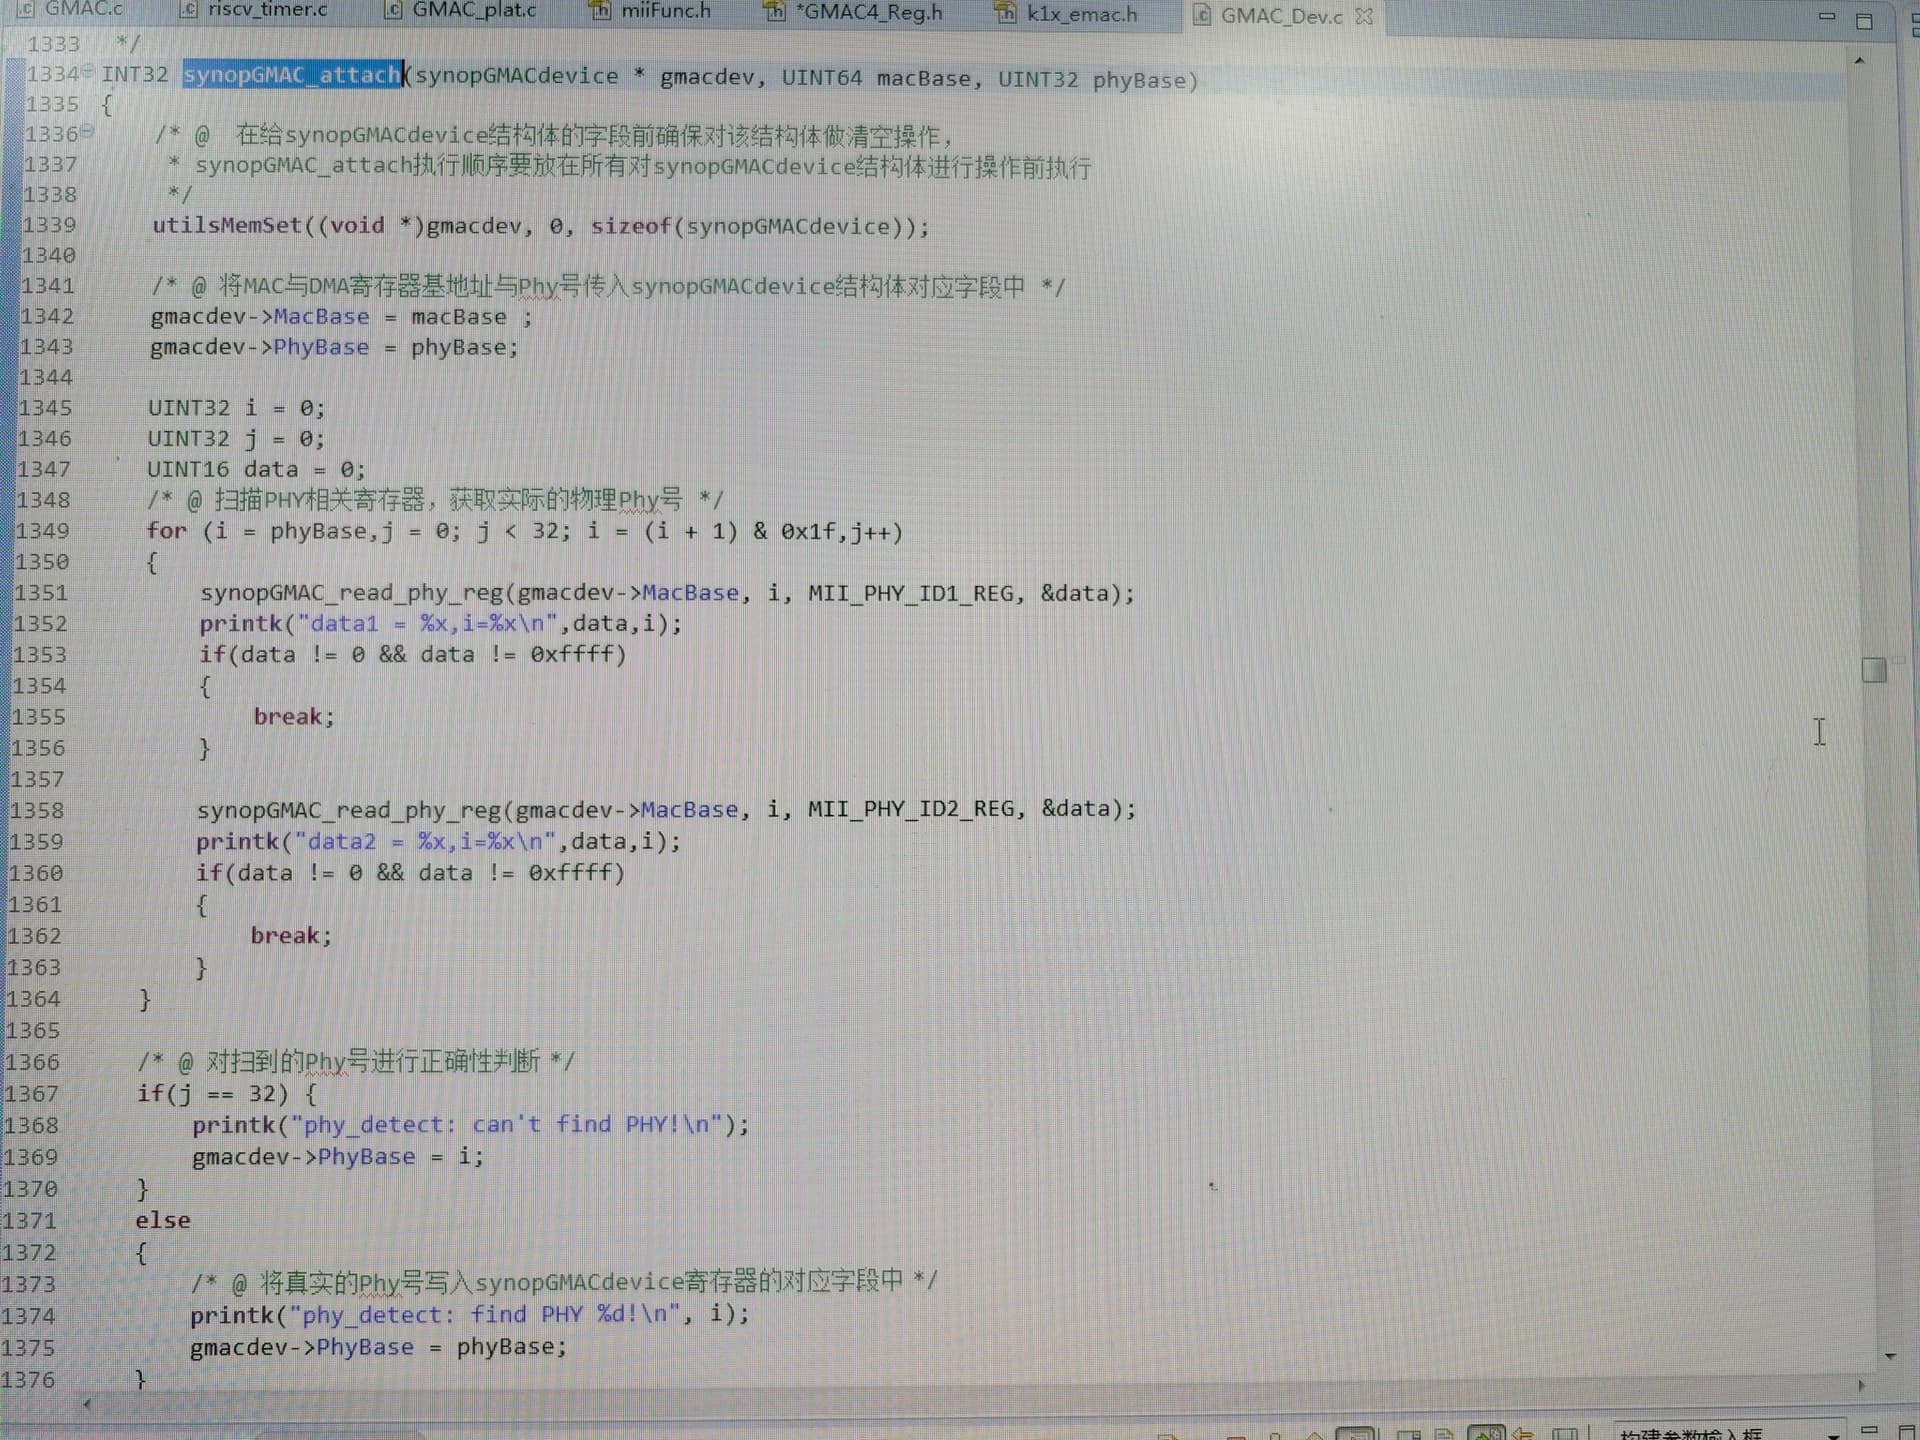Click the yellow back arrow icon in bottom toolbar
1920x1440 pixels.
[1523, 1434]
